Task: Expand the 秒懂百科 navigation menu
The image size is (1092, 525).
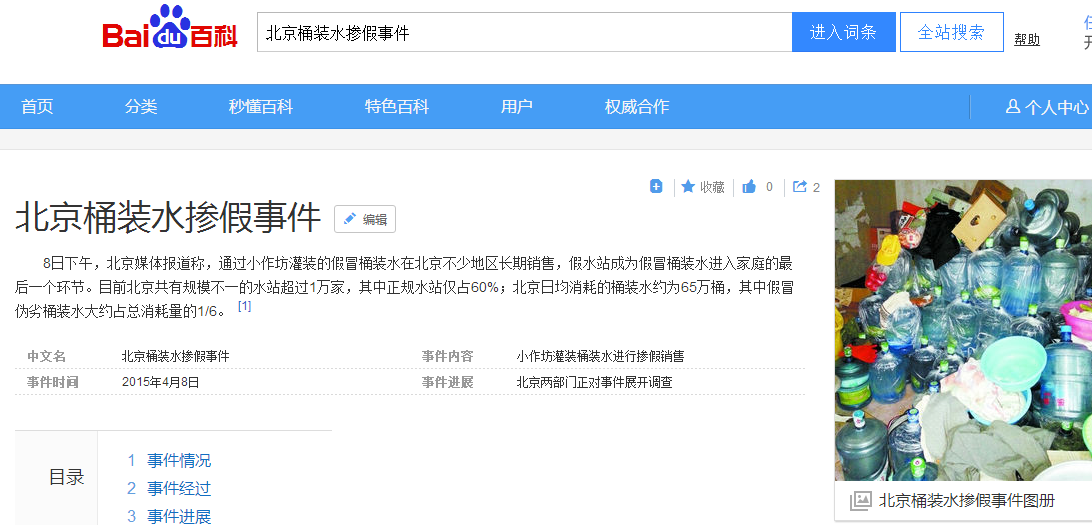Action: pos(261,107)
